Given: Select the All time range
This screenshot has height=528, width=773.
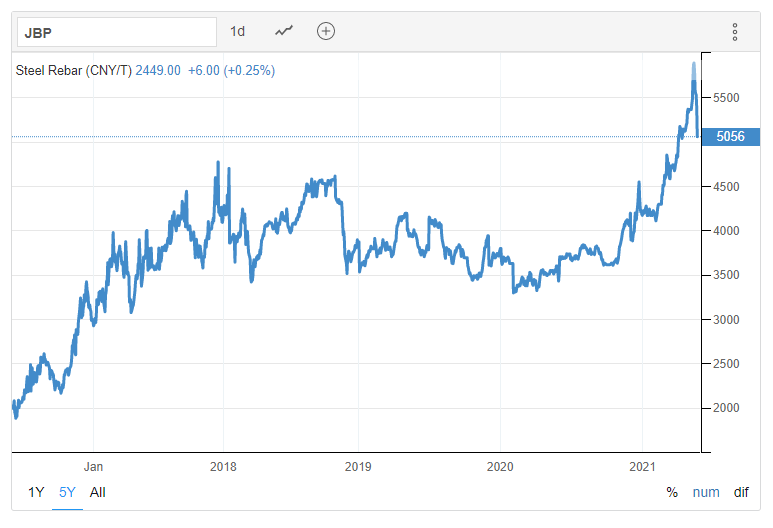Looking at the screenshot, I should (x=98, y=492).
